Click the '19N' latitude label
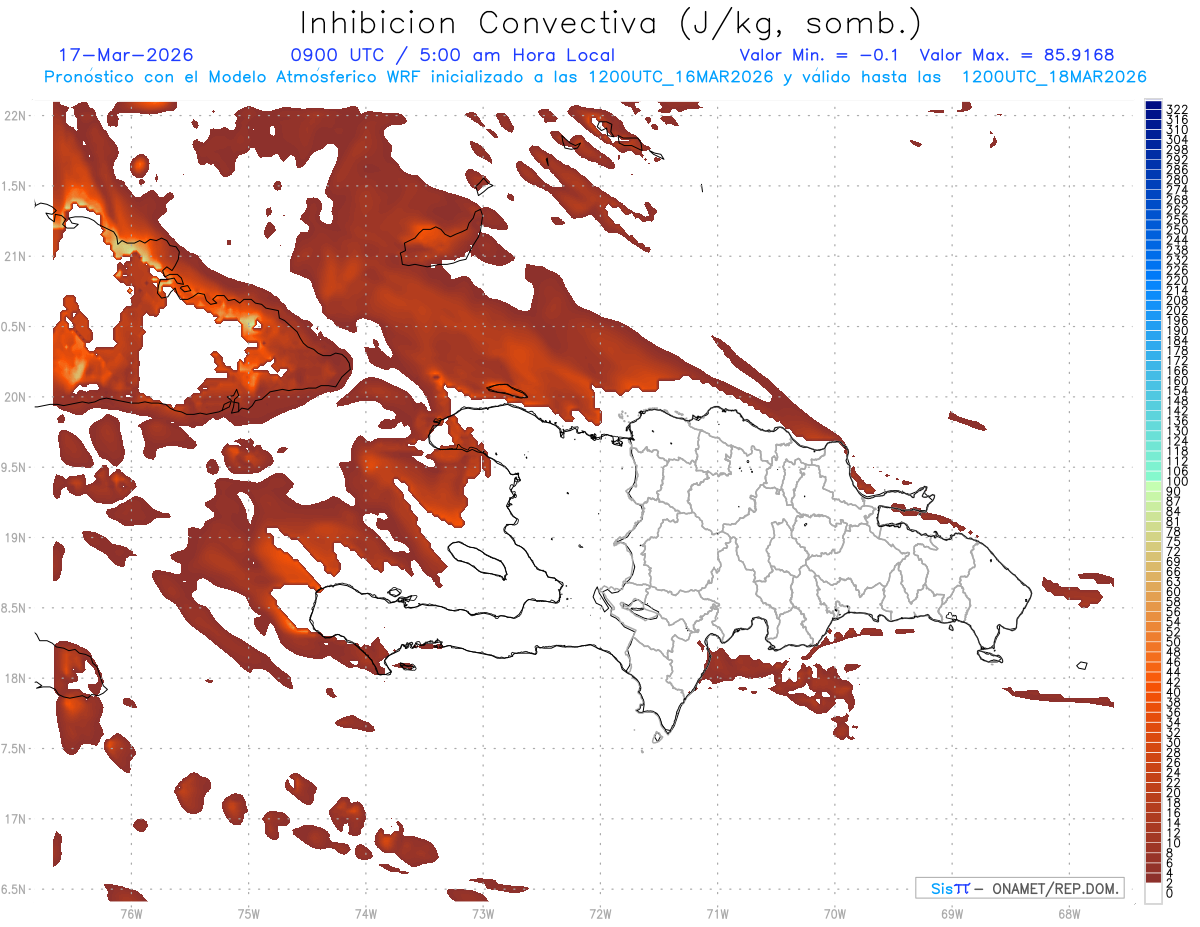Viewport: 1200px width, 927px height. coord(17,537)
